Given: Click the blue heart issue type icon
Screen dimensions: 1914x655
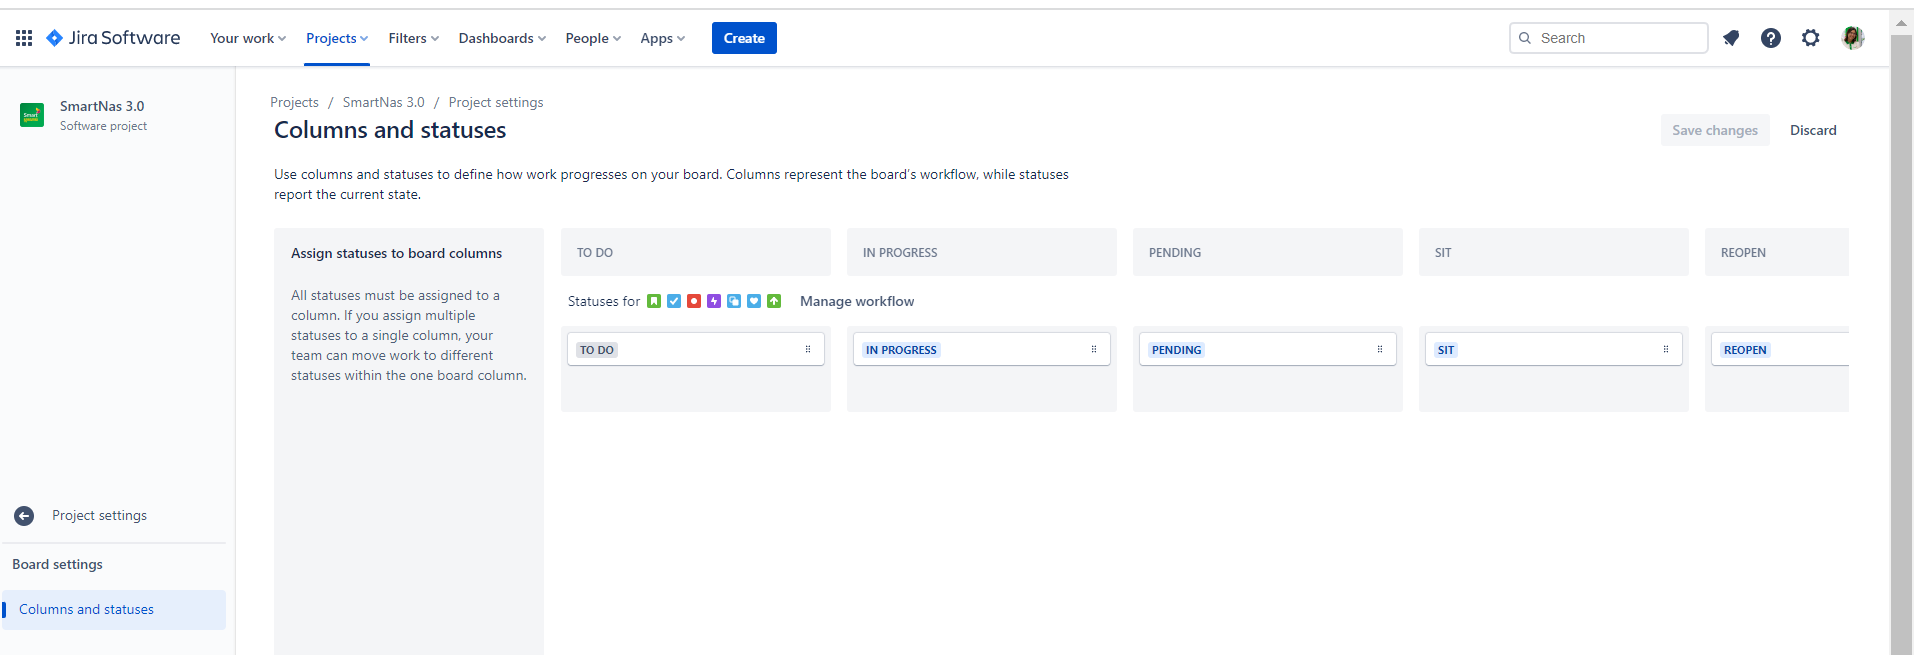Looking at the screenshot, I should pyautogui.click(x=754, y=301).
